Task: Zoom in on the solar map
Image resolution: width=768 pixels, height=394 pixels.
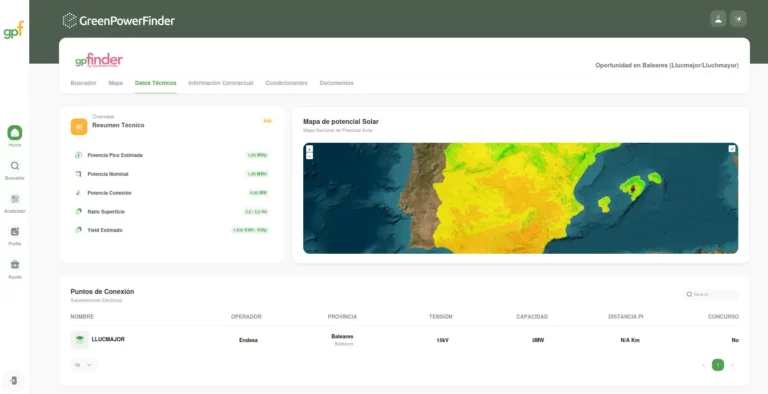Action: pos(310,148)
